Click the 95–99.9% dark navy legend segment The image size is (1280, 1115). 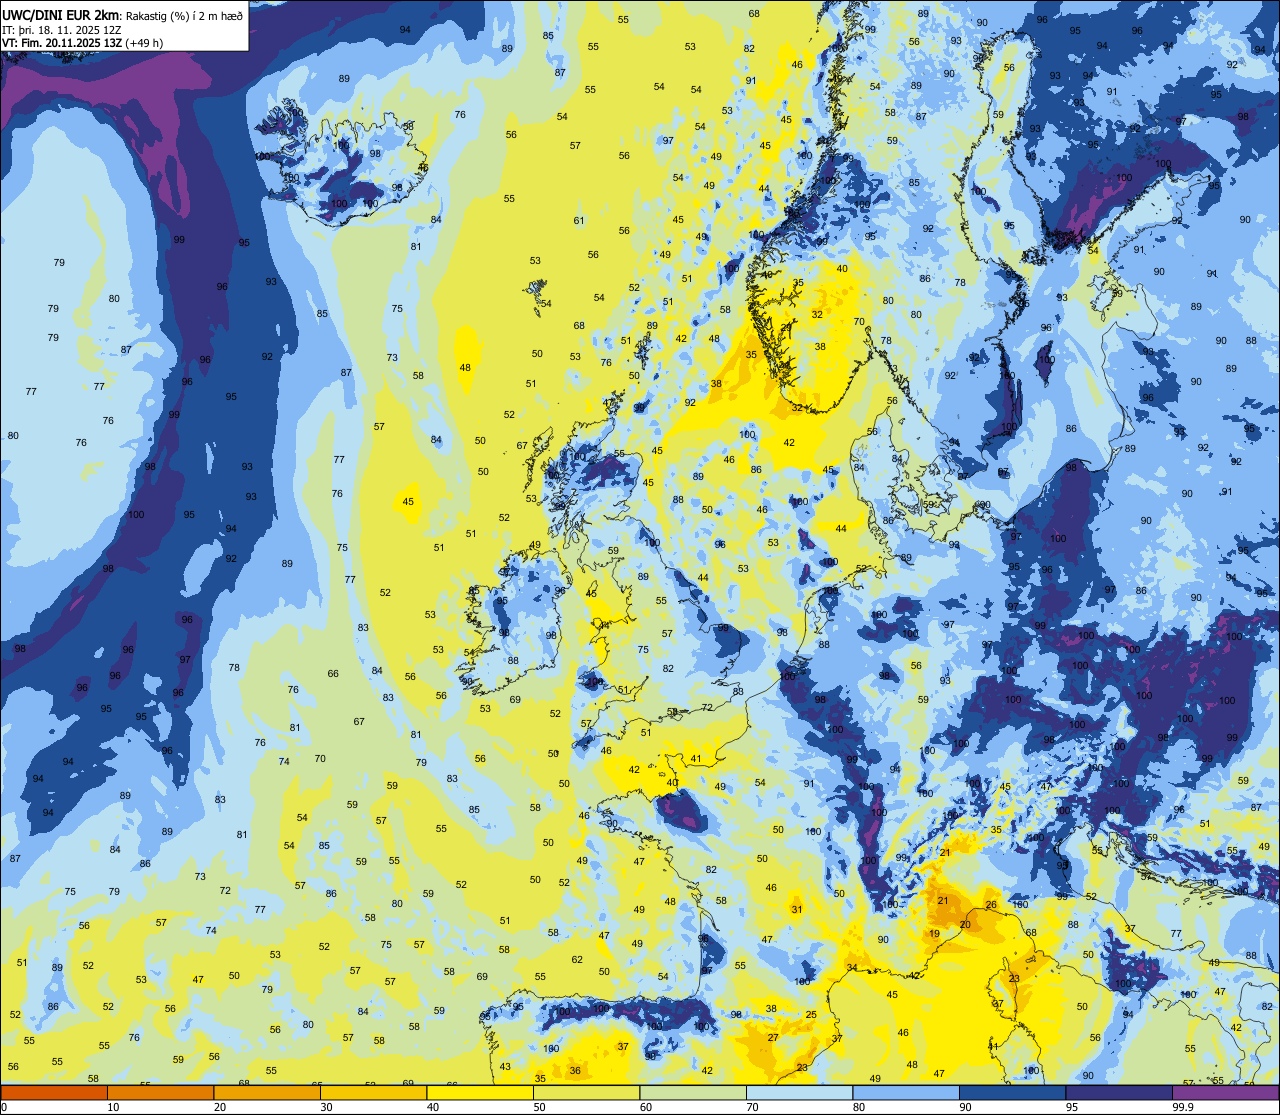tap(1119, 1093)
